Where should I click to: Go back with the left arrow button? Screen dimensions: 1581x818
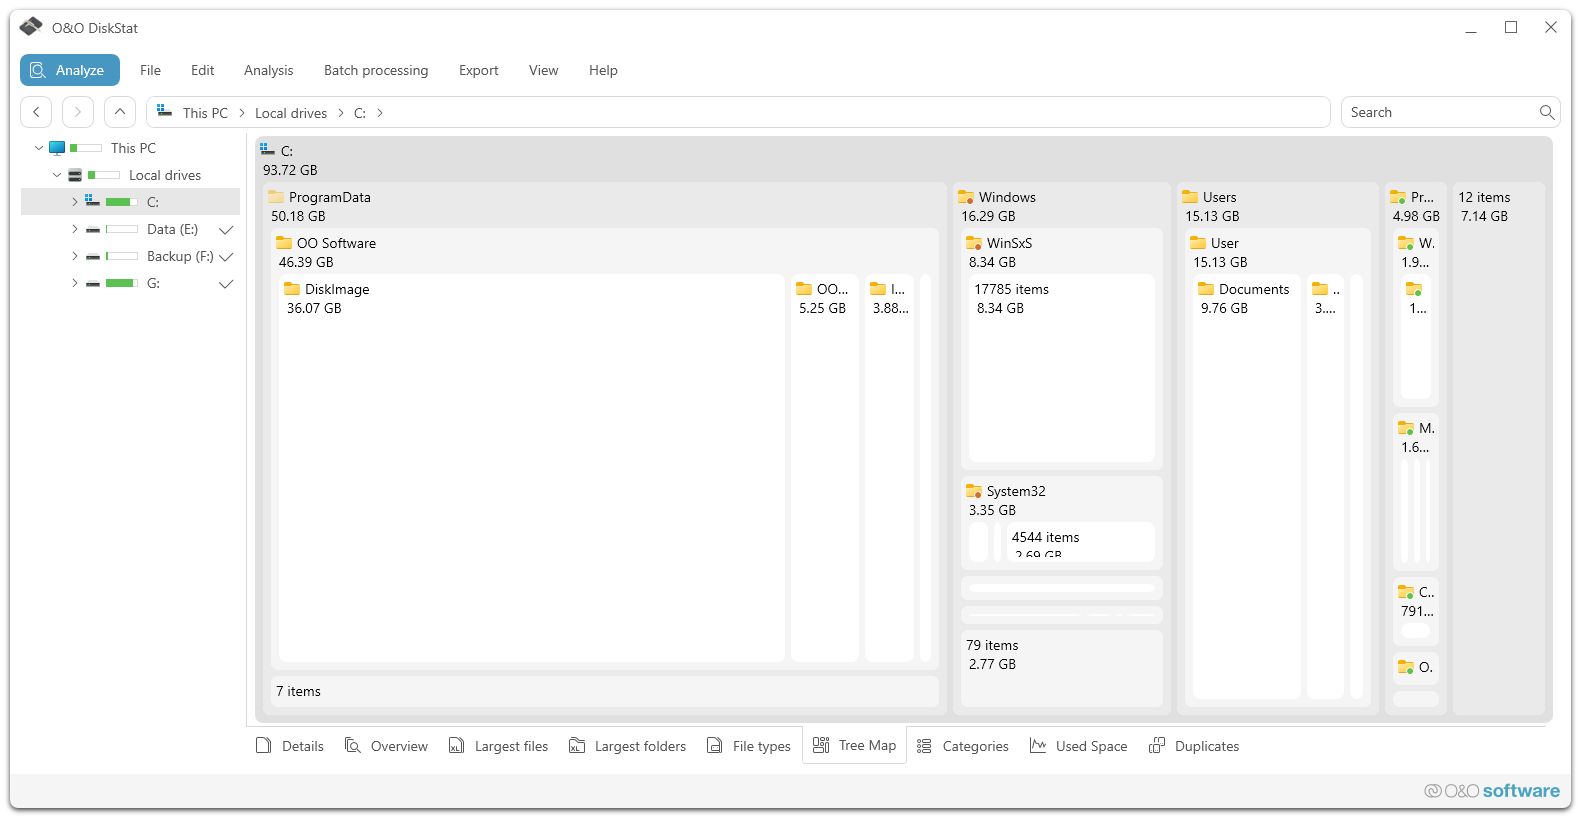point(36,112)
